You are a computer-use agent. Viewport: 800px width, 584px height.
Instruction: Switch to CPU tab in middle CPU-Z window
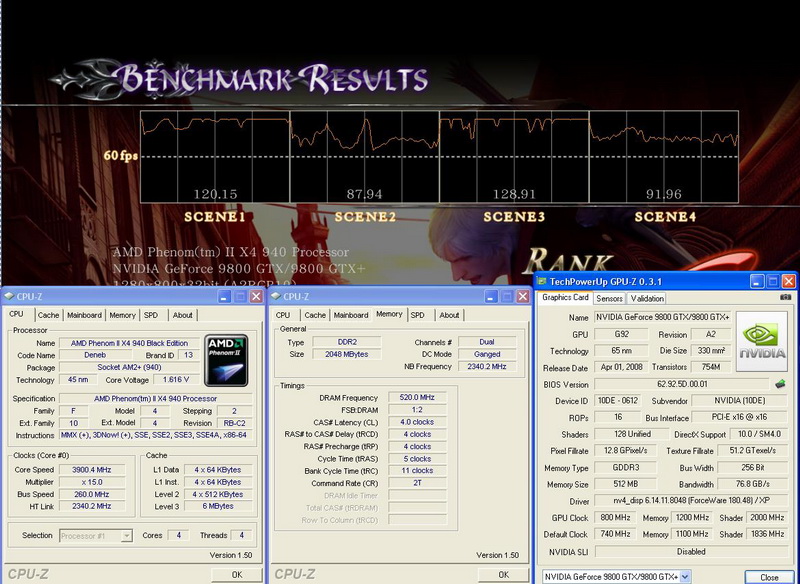(283, 315)
